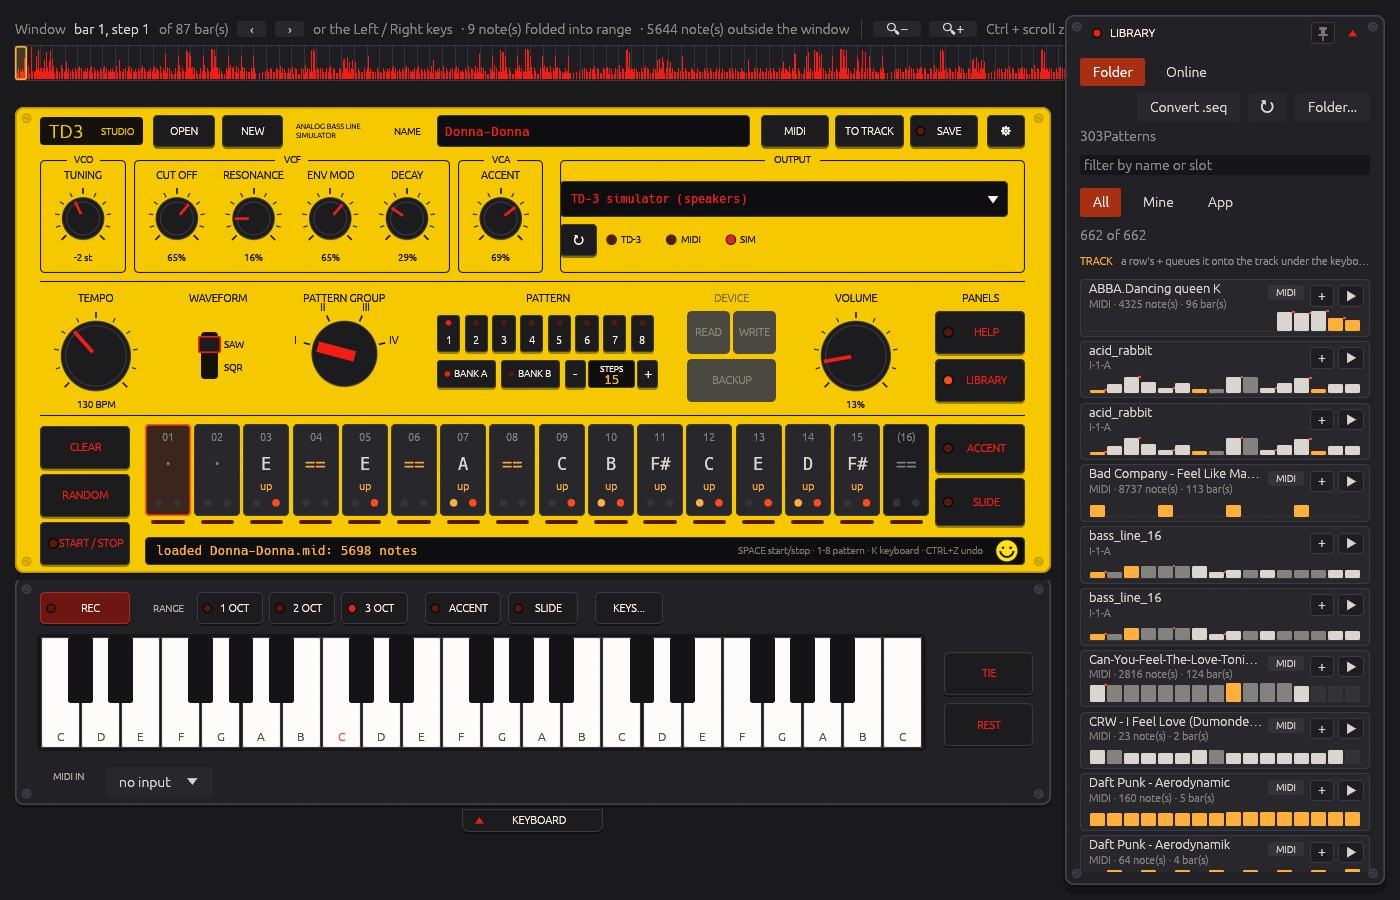
Task: Switch to the Online library tab
Action: (1186, 72)
